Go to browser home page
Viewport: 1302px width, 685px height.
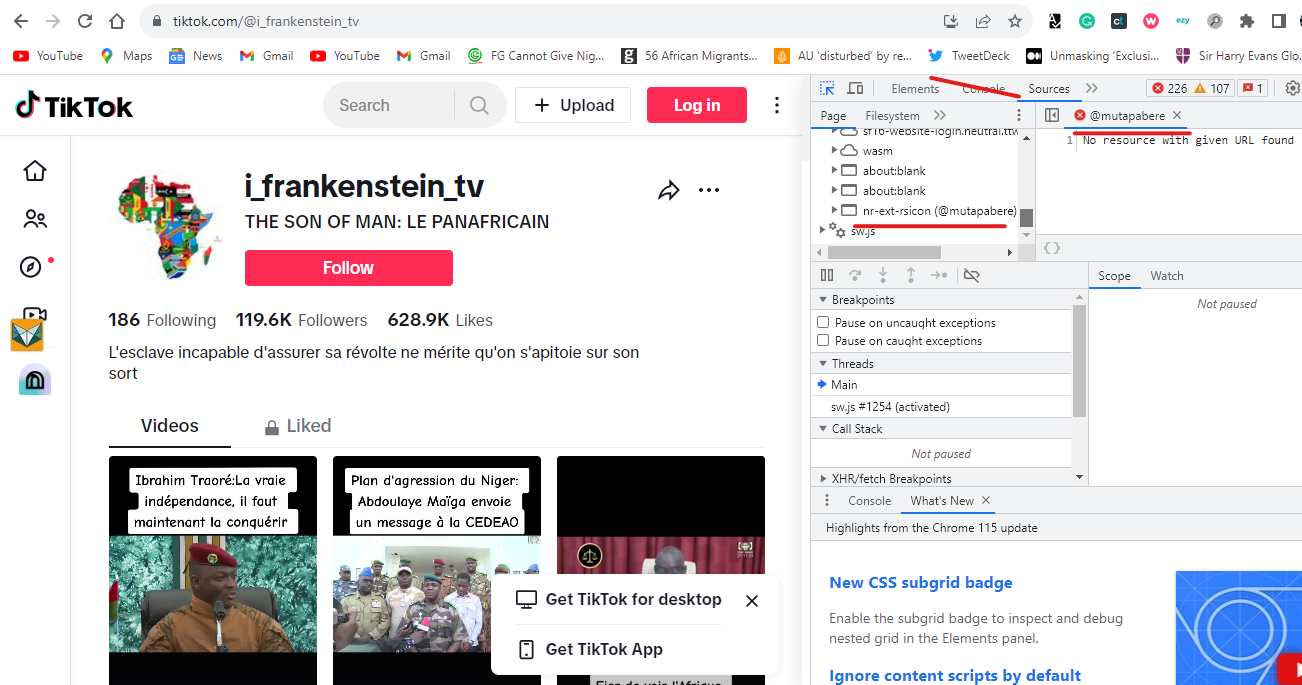click(x=117, y=21)
